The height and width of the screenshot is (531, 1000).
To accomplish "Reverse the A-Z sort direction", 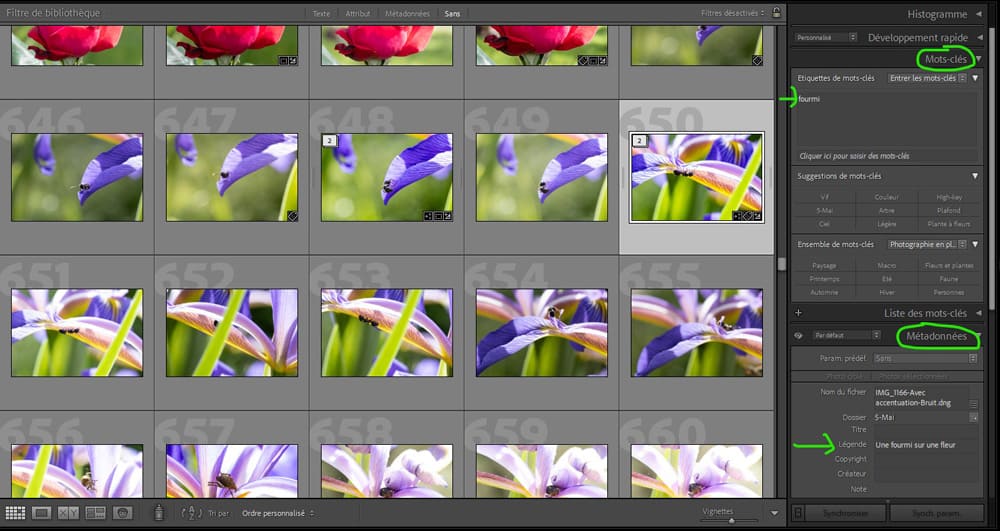I will 192,513.
